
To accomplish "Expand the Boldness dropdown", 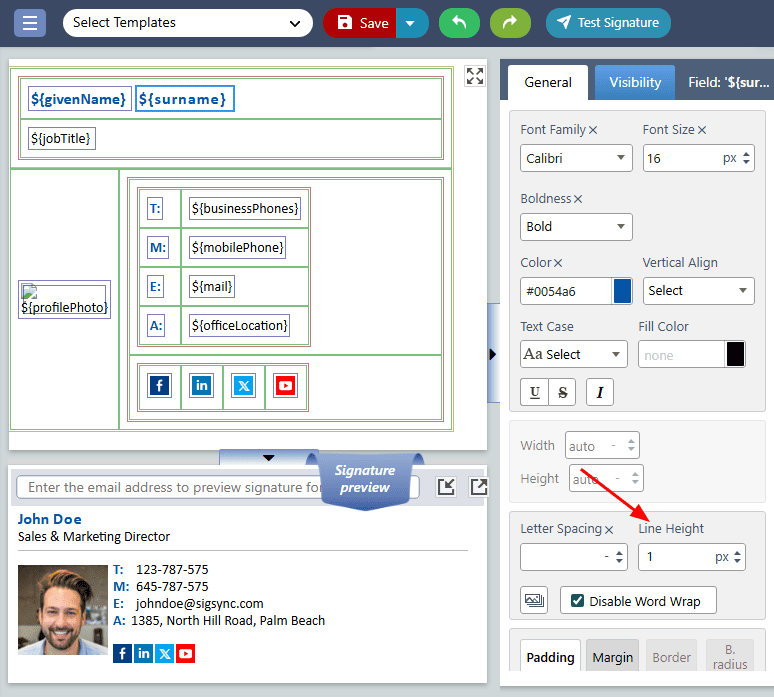I will 576,226.
